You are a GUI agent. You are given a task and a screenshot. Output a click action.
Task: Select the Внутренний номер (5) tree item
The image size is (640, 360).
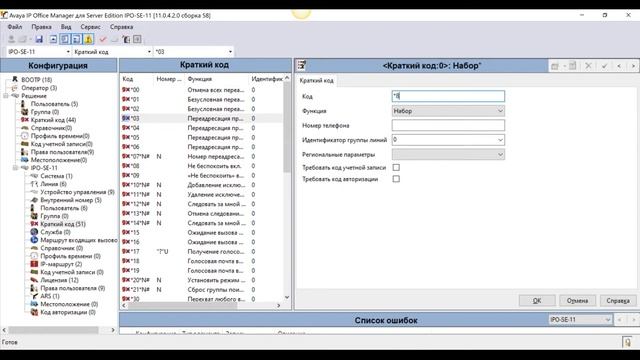[x=71, y=200]
